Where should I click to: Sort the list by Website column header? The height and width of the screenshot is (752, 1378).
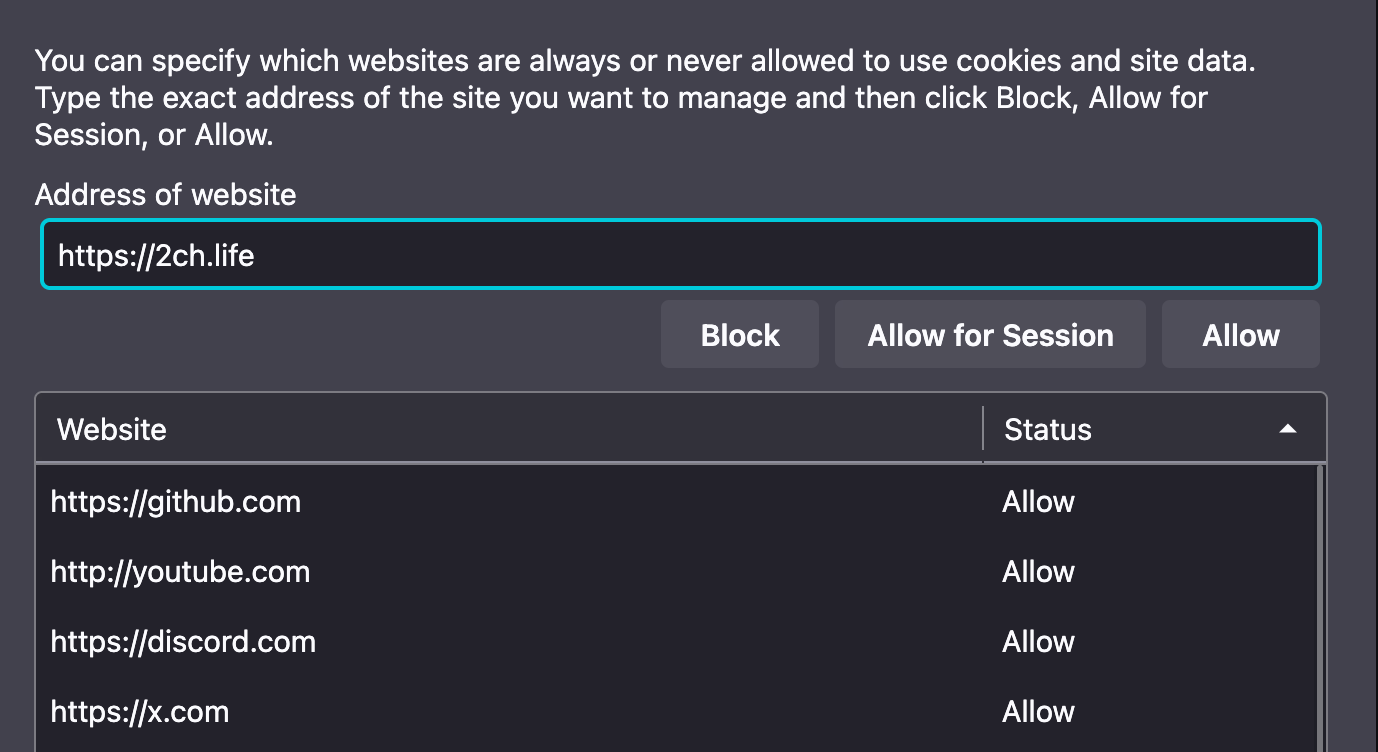pyautogui.click(x=112, y=430)
